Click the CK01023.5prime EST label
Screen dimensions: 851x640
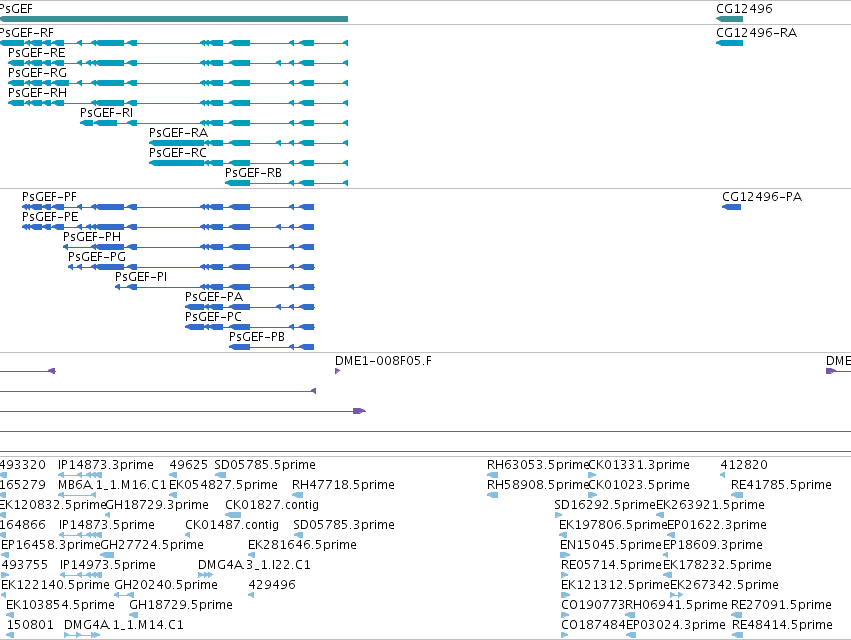[x=639, y=485]
